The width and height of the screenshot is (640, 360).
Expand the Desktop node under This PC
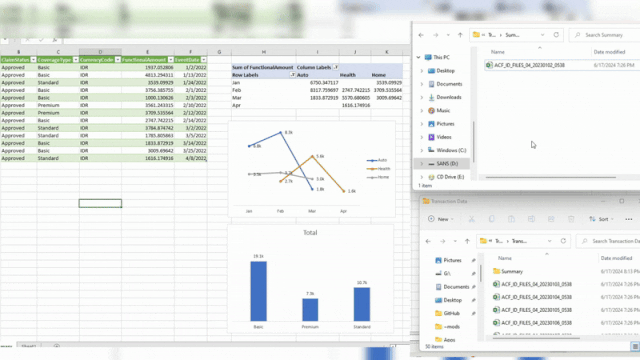coord(422,71)
